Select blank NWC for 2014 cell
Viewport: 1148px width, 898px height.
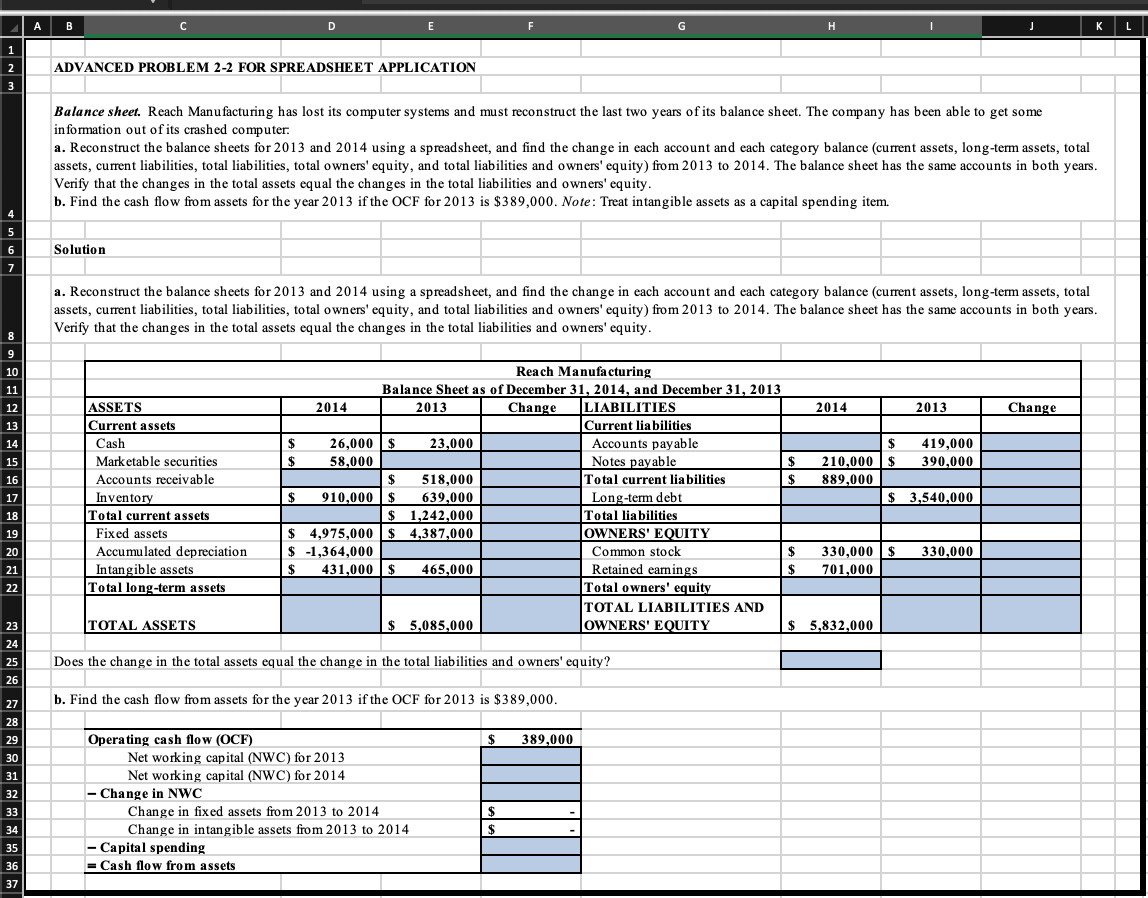click(531, 775)
